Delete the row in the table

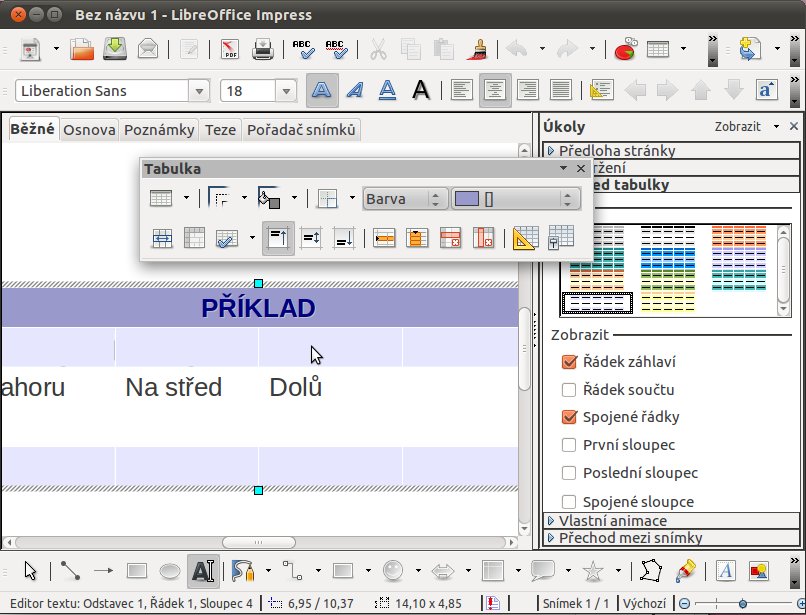[x=450, y=238]
